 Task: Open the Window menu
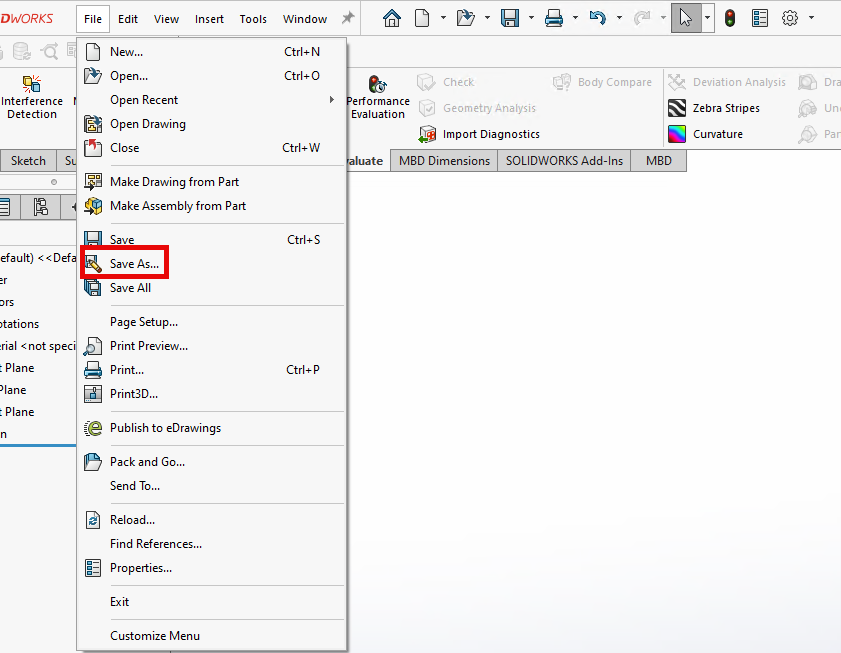305,19
